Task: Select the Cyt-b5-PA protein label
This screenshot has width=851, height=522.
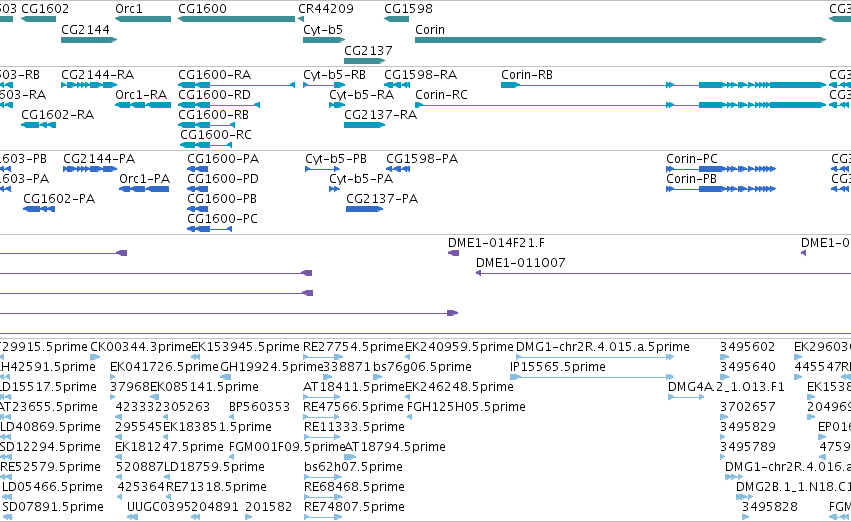Action: click(361, 179)
